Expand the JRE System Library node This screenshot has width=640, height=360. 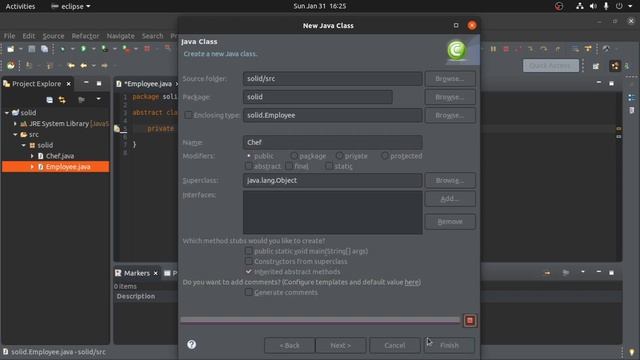click(x=15, y=124)
